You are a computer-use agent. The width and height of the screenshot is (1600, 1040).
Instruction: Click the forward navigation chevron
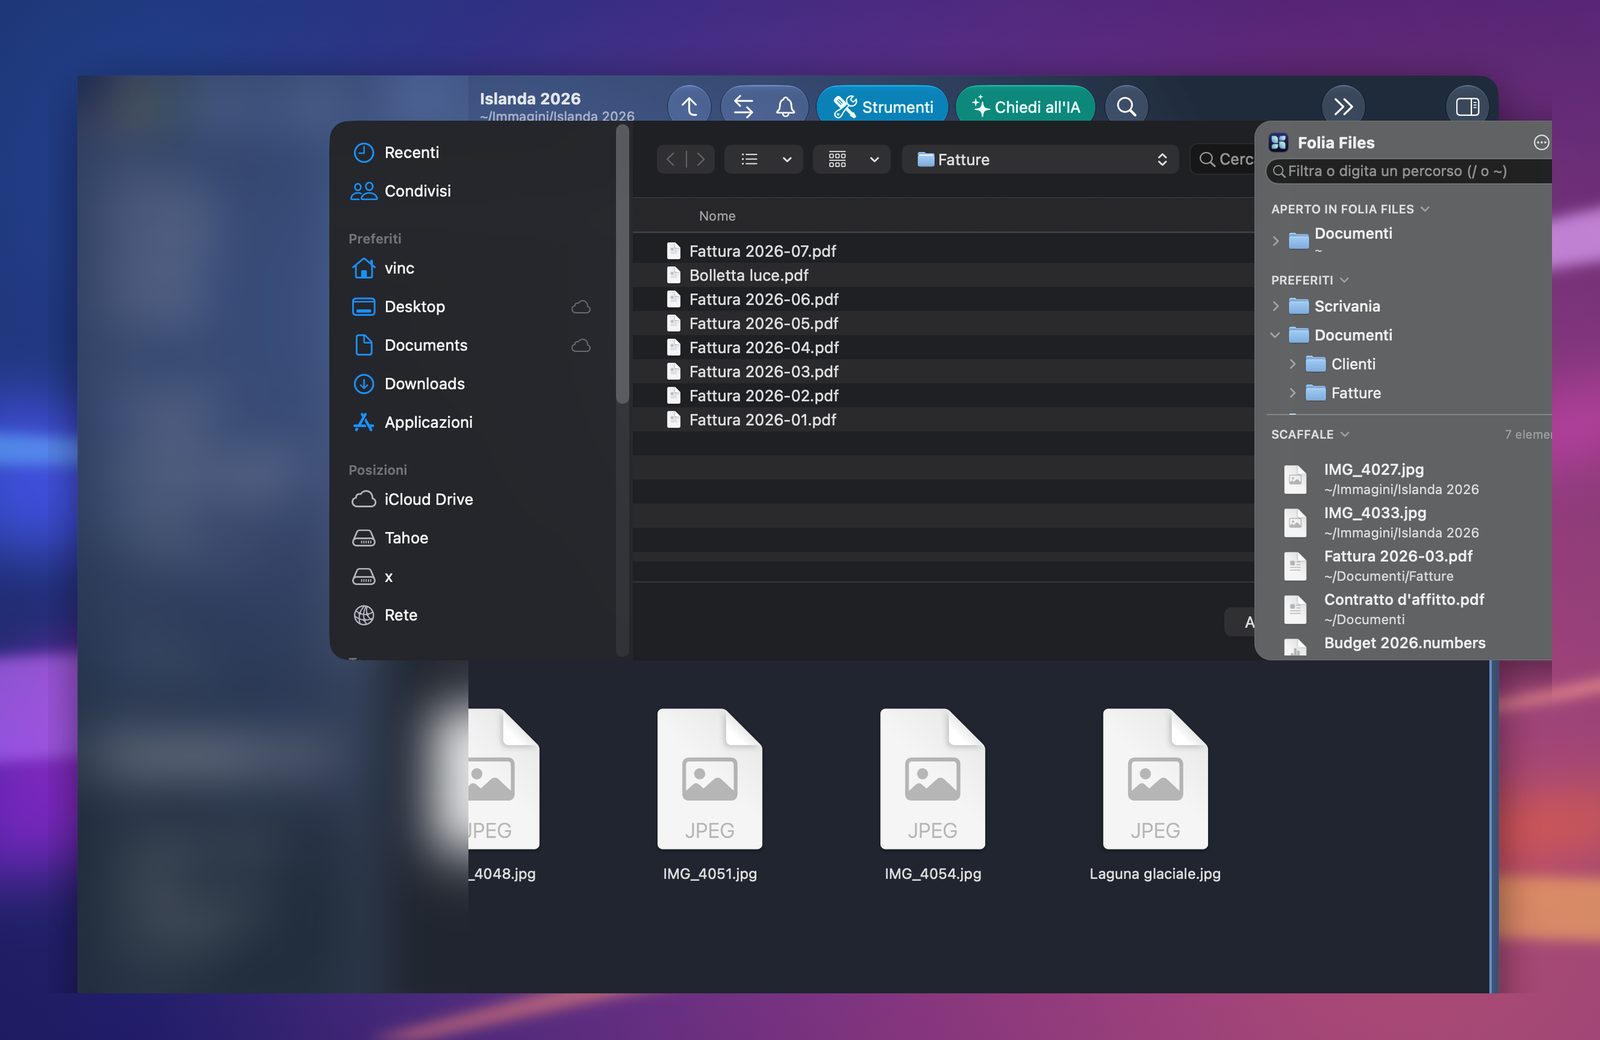701,159
